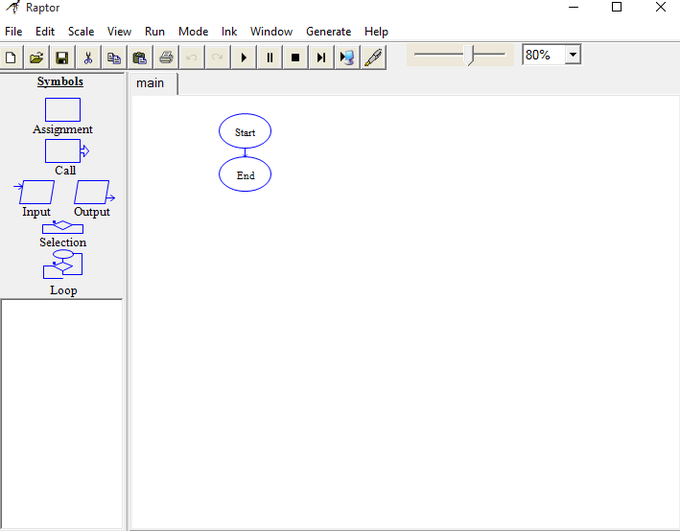680x531 pixels.
Task: Stop the flowchart execution
Action: pyautogui.click(x=295, y=58)
